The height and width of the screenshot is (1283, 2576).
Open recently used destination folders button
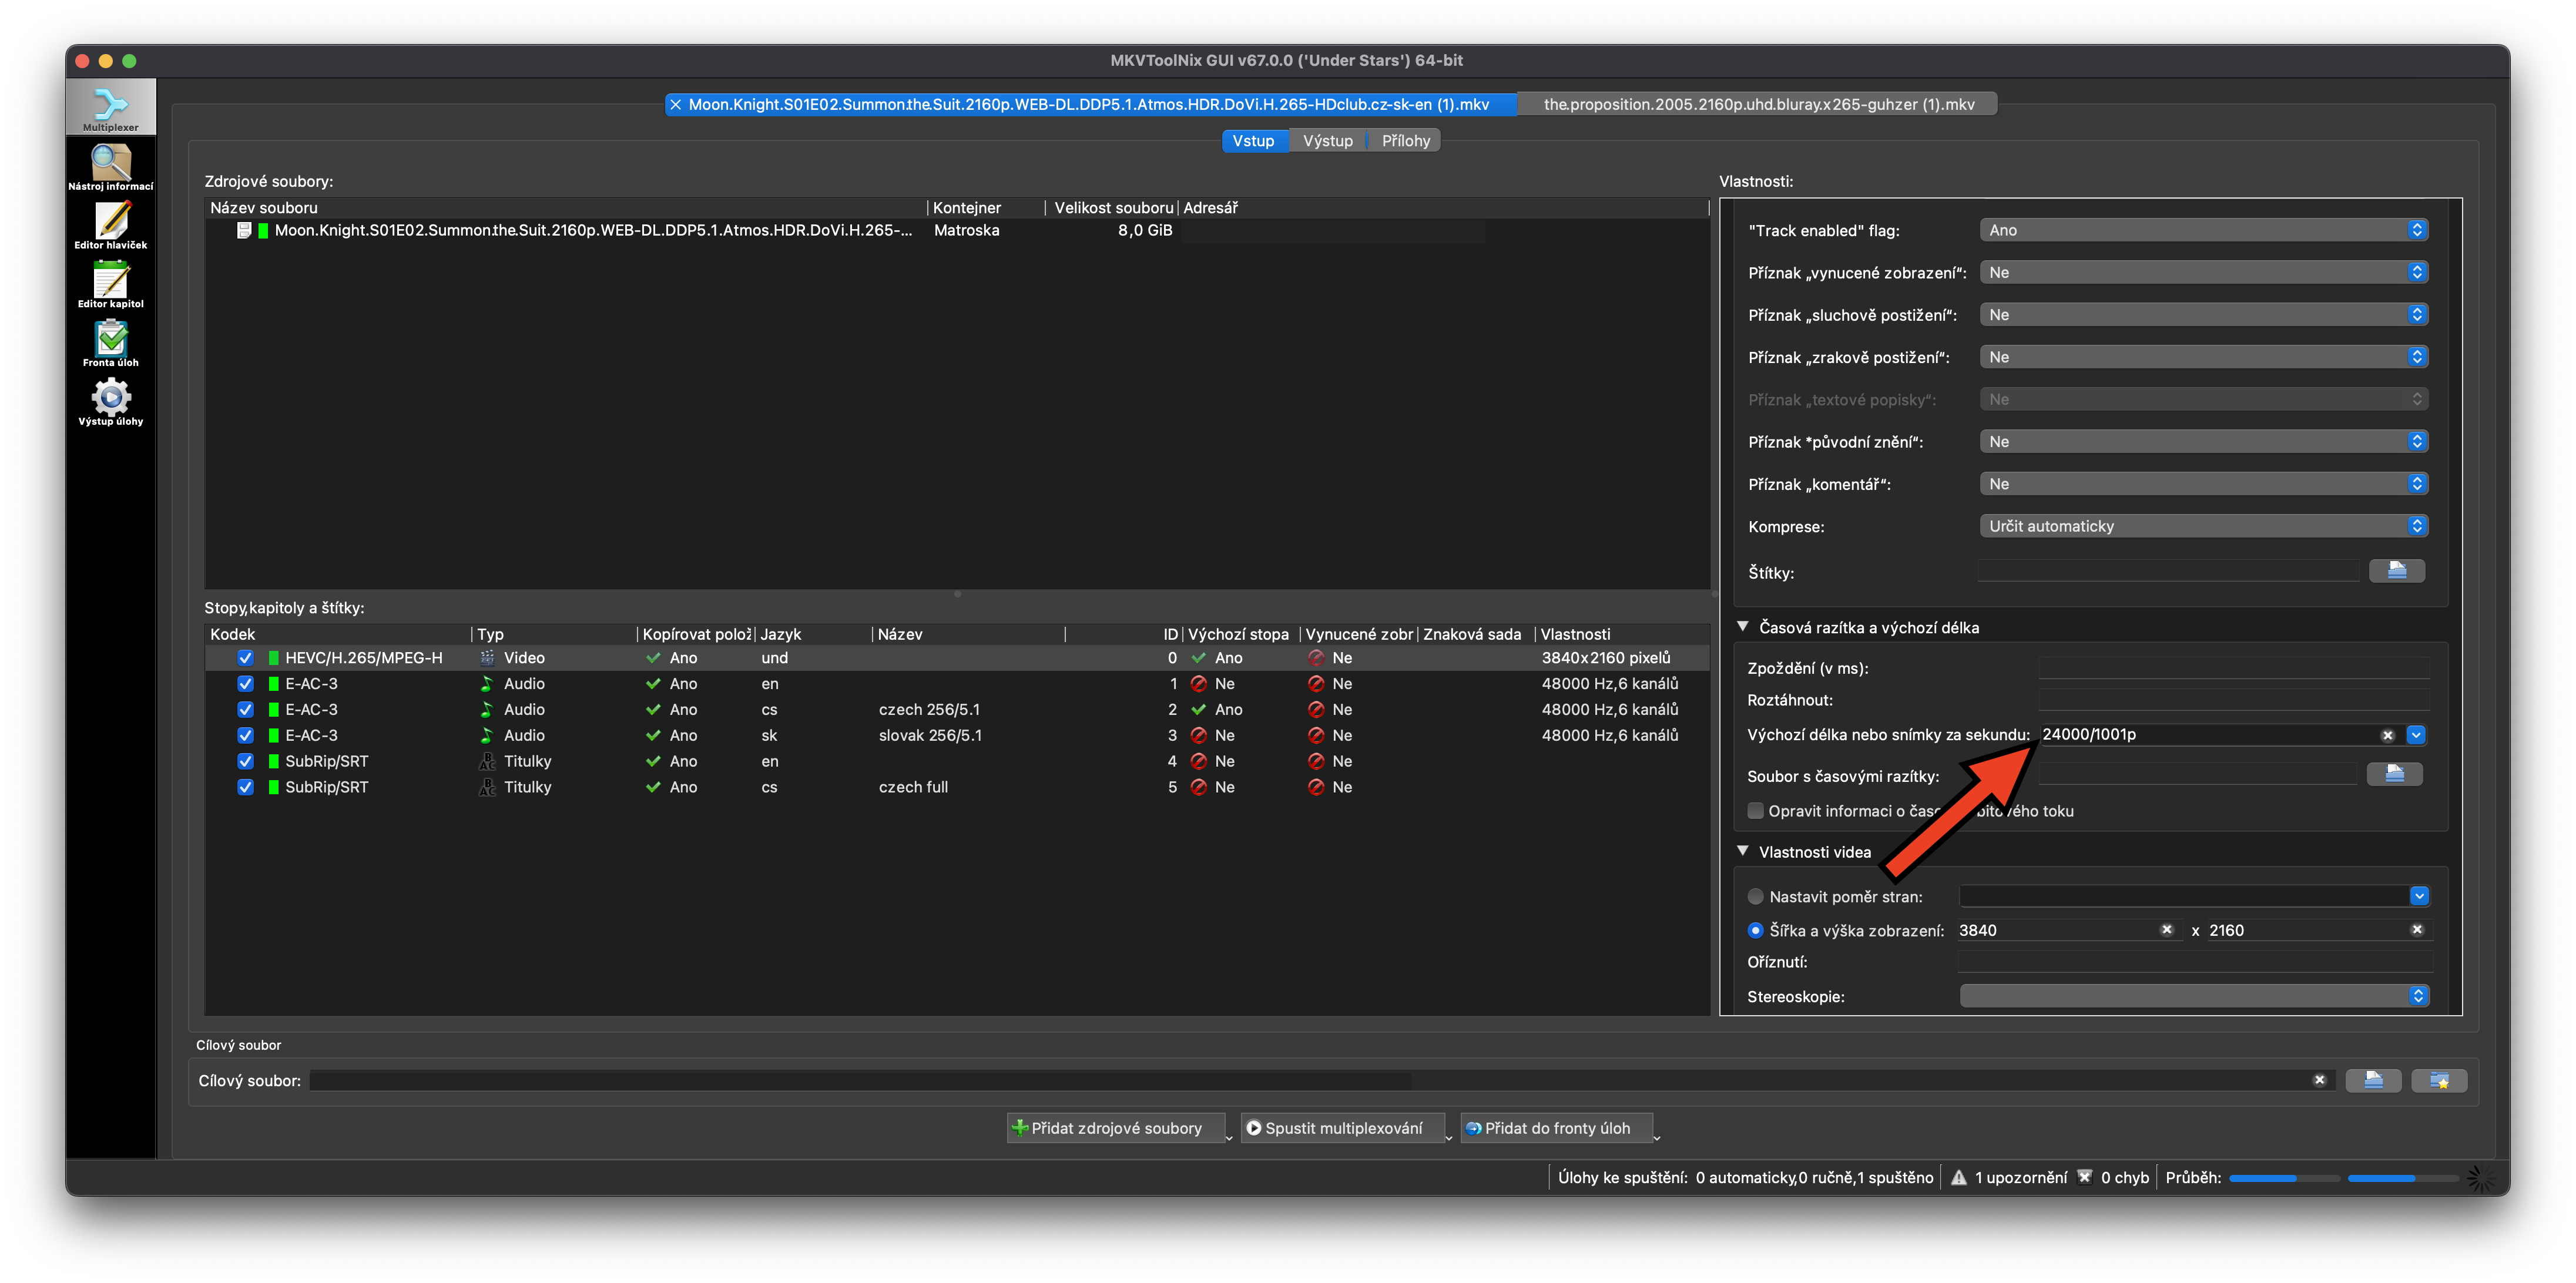coord(2439,1080)
